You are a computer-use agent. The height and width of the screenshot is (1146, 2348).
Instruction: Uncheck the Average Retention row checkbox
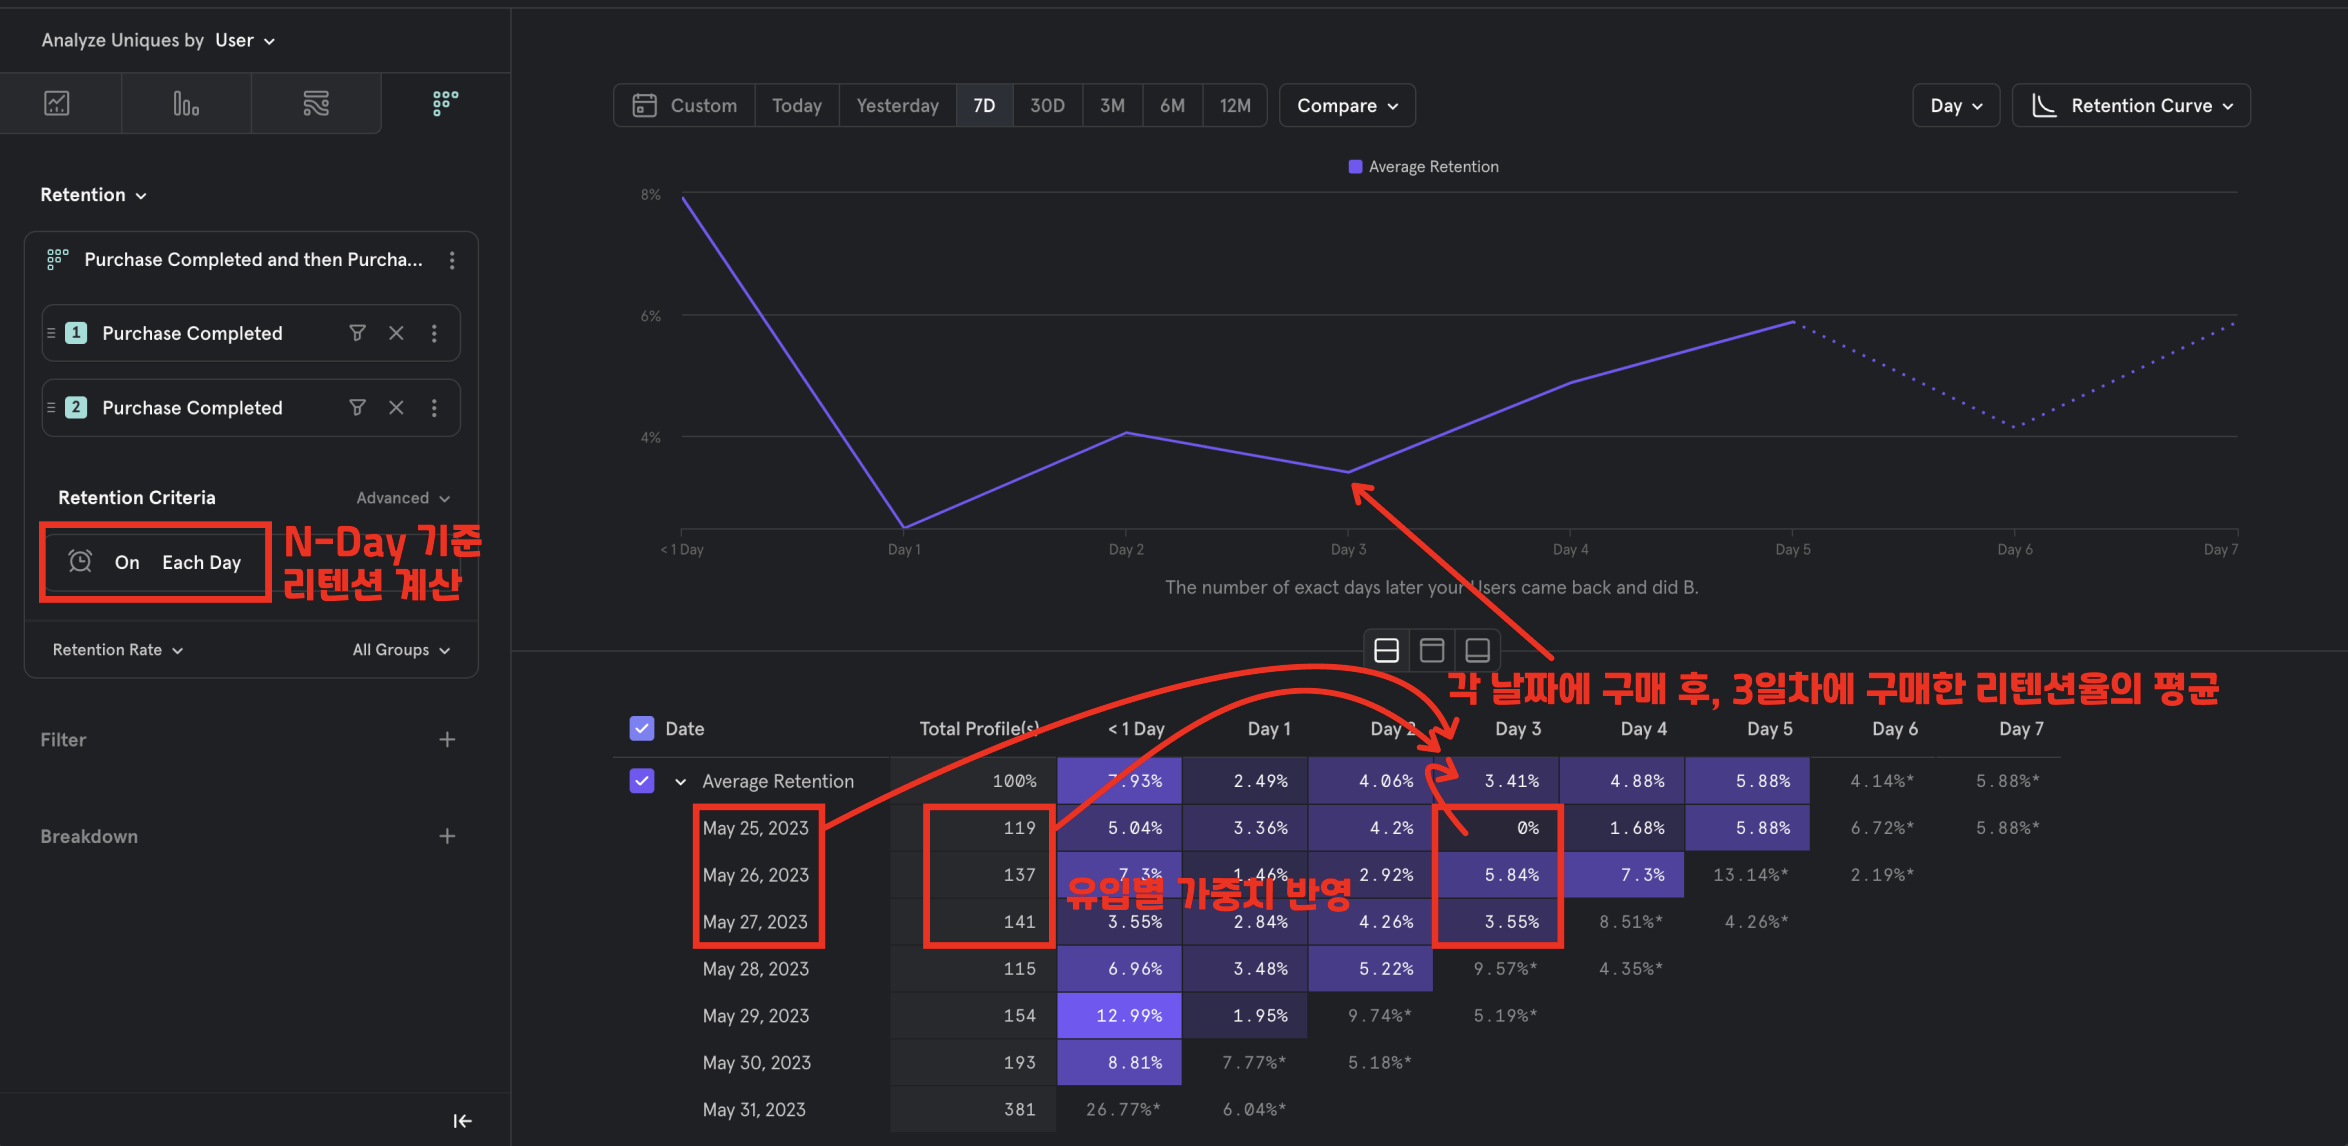(x=642, y=780)
